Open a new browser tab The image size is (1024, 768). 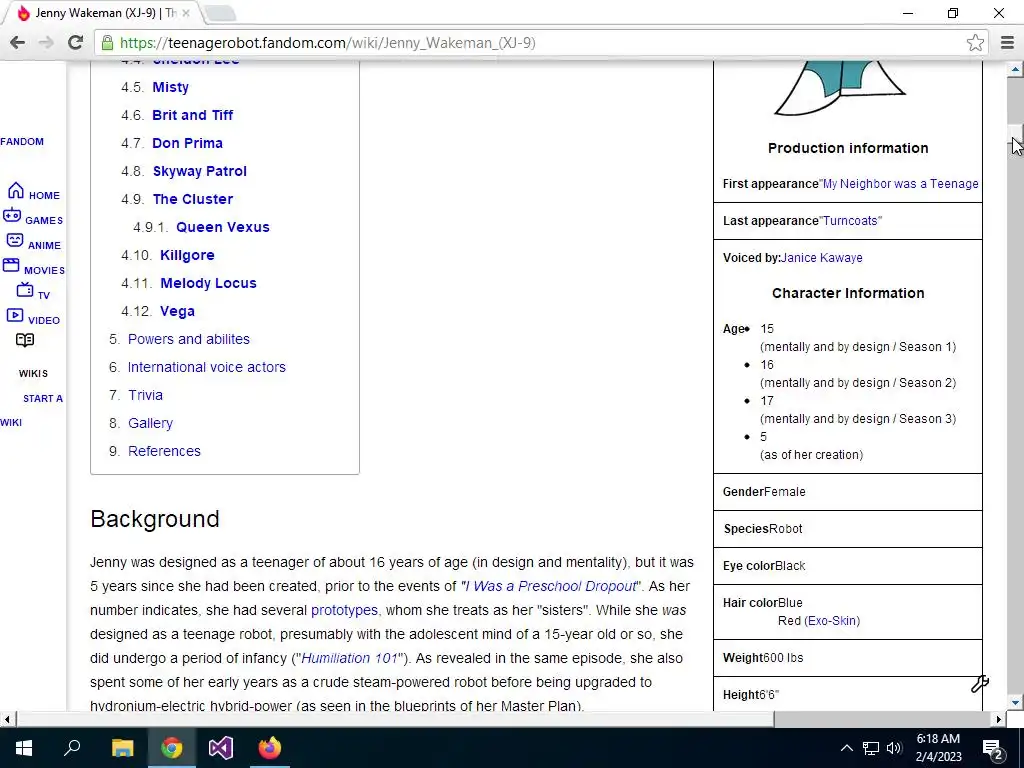pyautogui.click(x=219, y=13)
